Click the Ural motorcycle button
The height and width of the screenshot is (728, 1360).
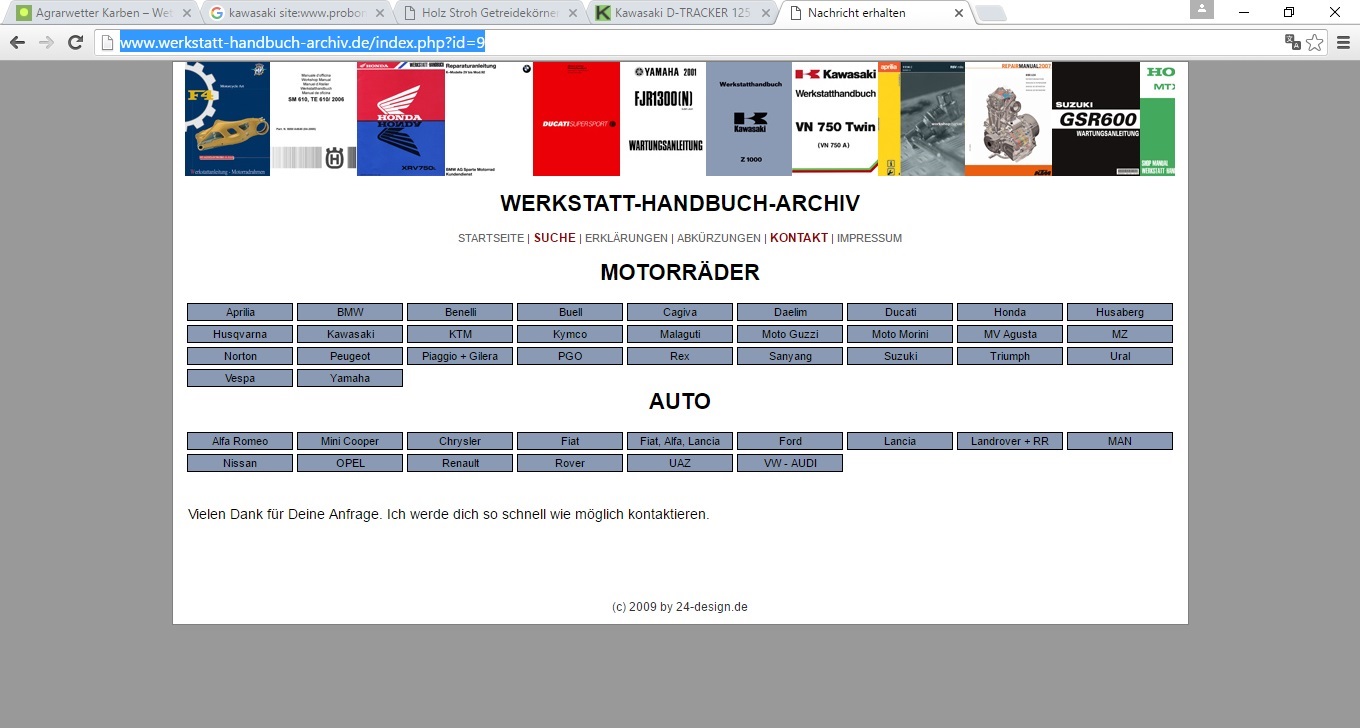[1120, 356]
